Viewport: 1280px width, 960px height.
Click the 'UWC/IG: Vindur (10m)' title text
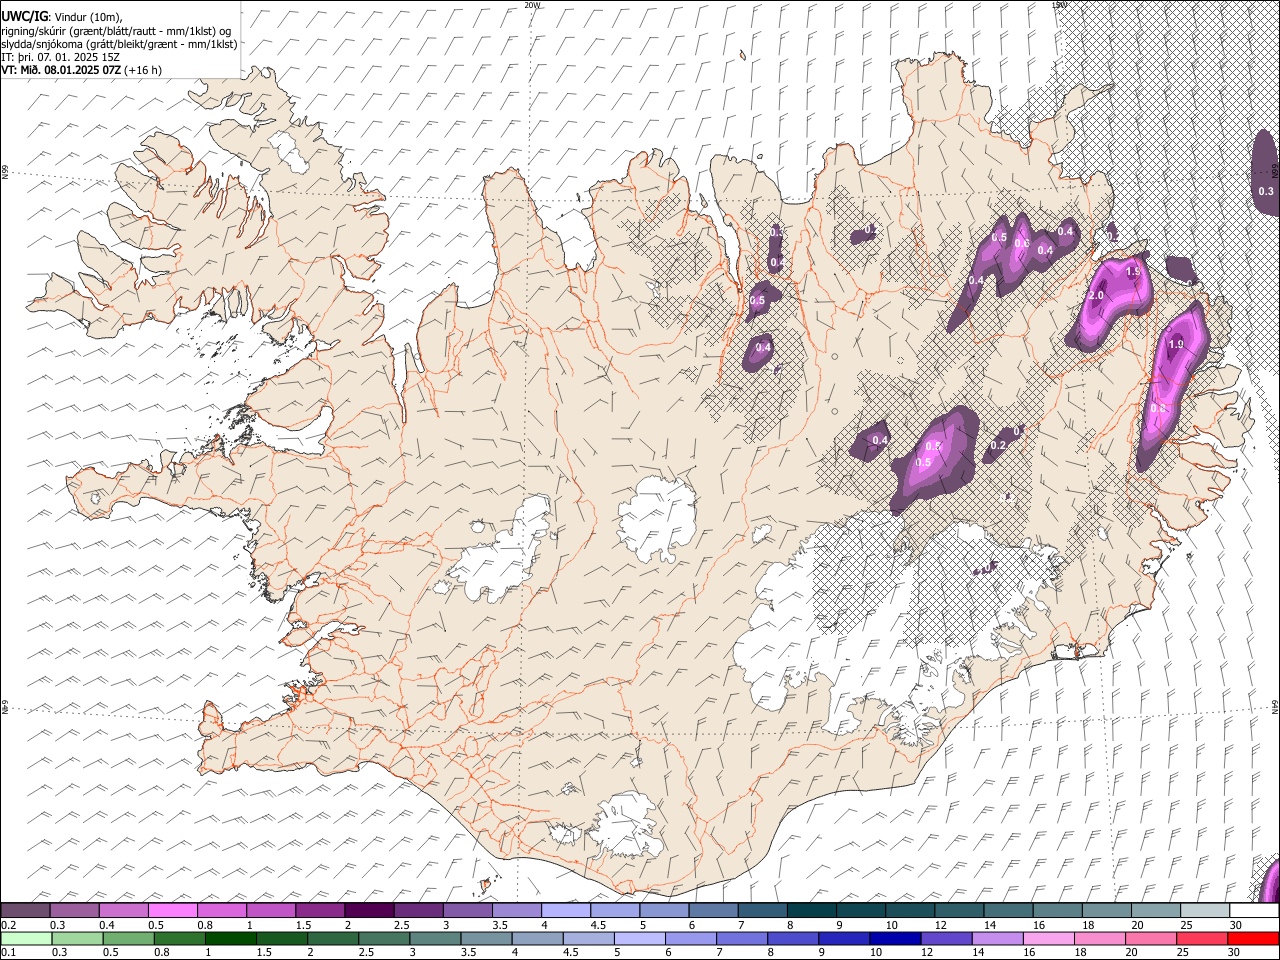pos(62,17)
